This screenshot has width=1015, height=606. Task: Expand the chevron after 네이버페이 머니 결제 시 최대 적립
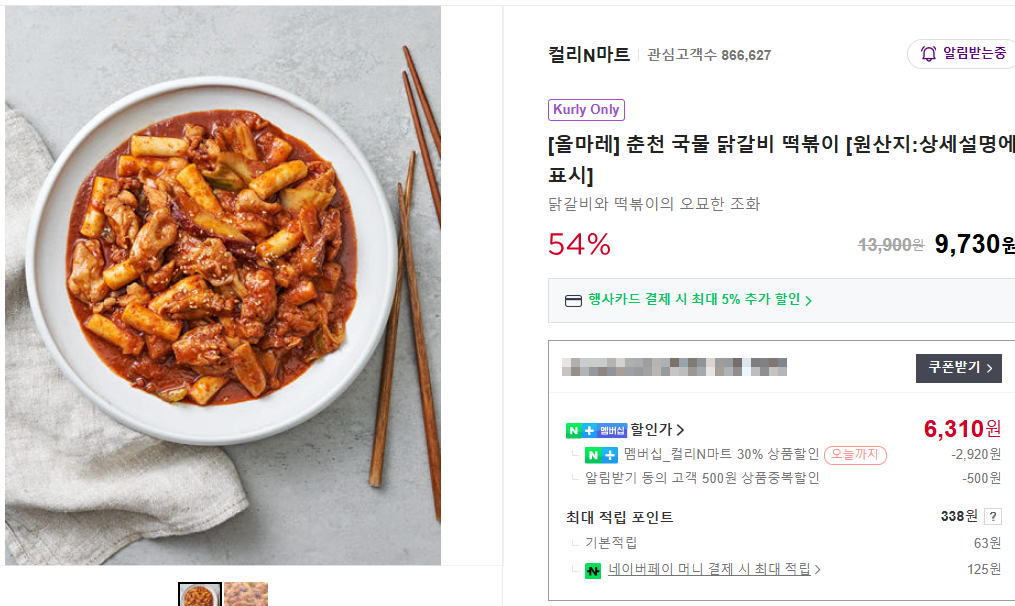tap(818, 570)
